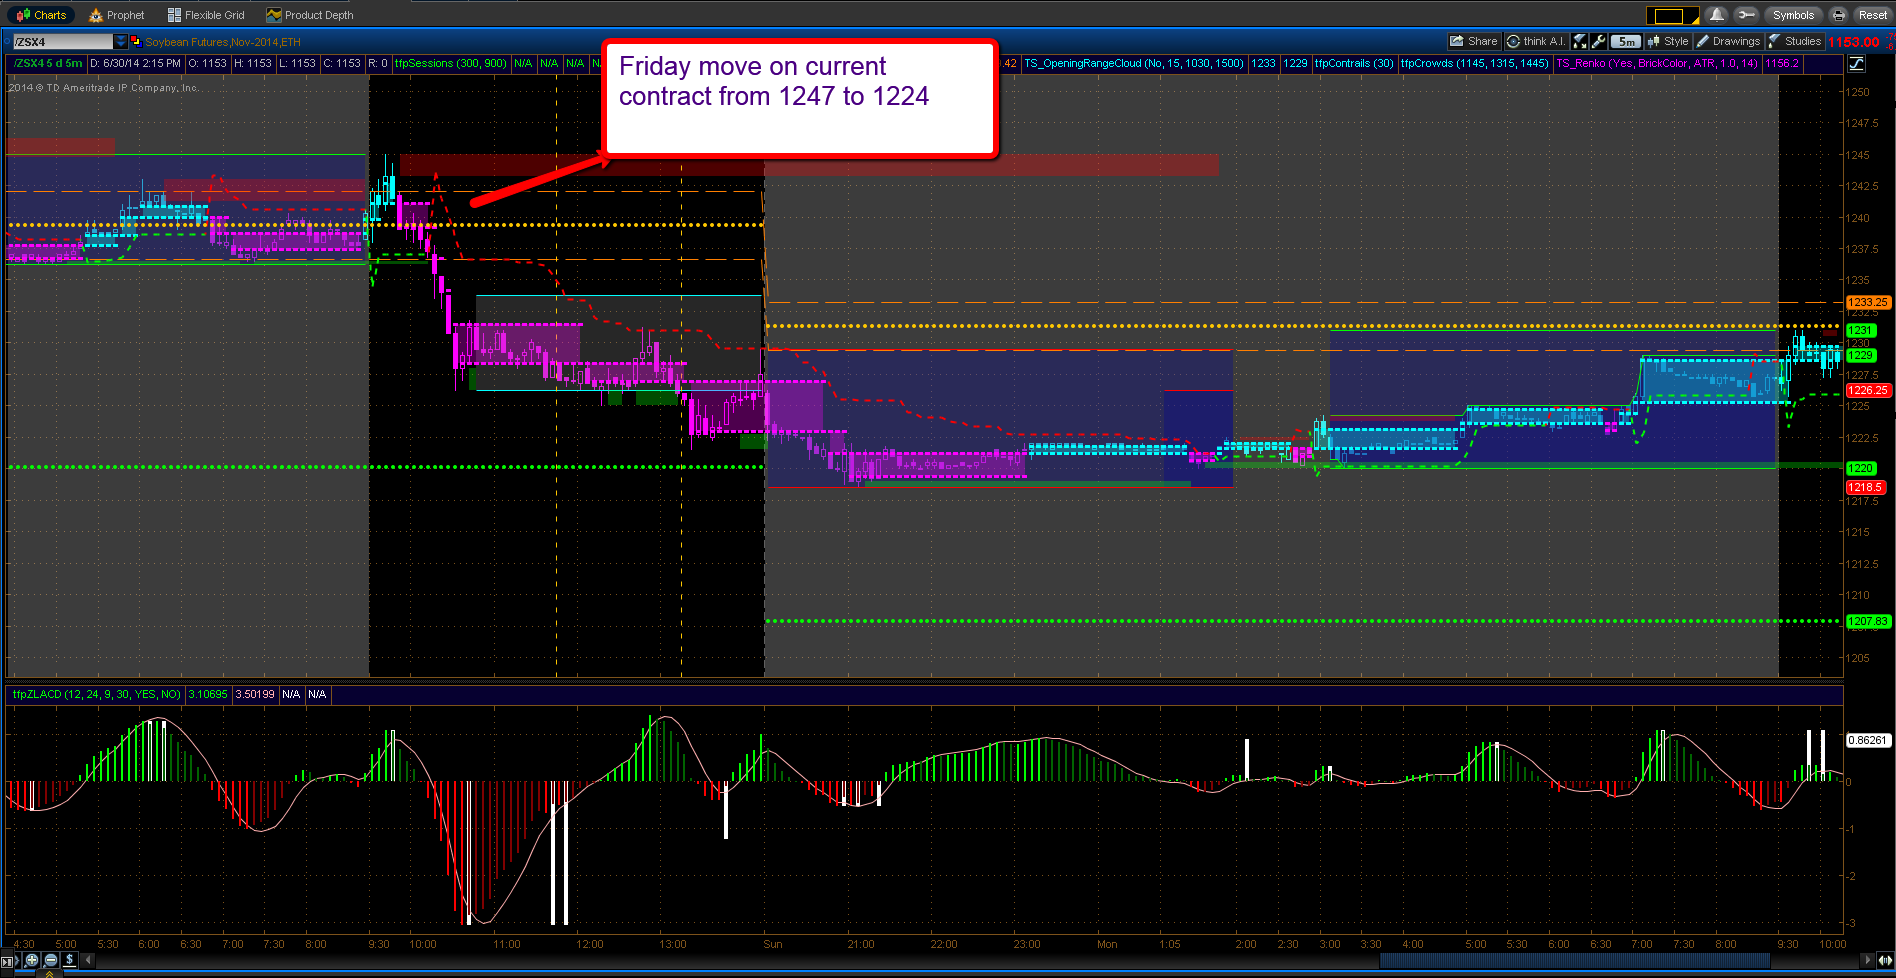Click the /ZSX4 5 d 5m chart label
The image size is (1896, 978).
click(x=47, y=63)
